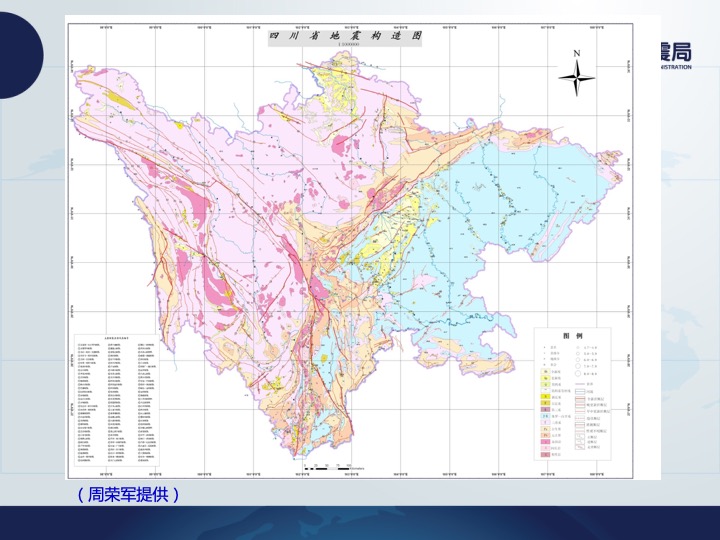Click the map title 四川省地震构造图
Screen dimensions: 720x540
345,36
